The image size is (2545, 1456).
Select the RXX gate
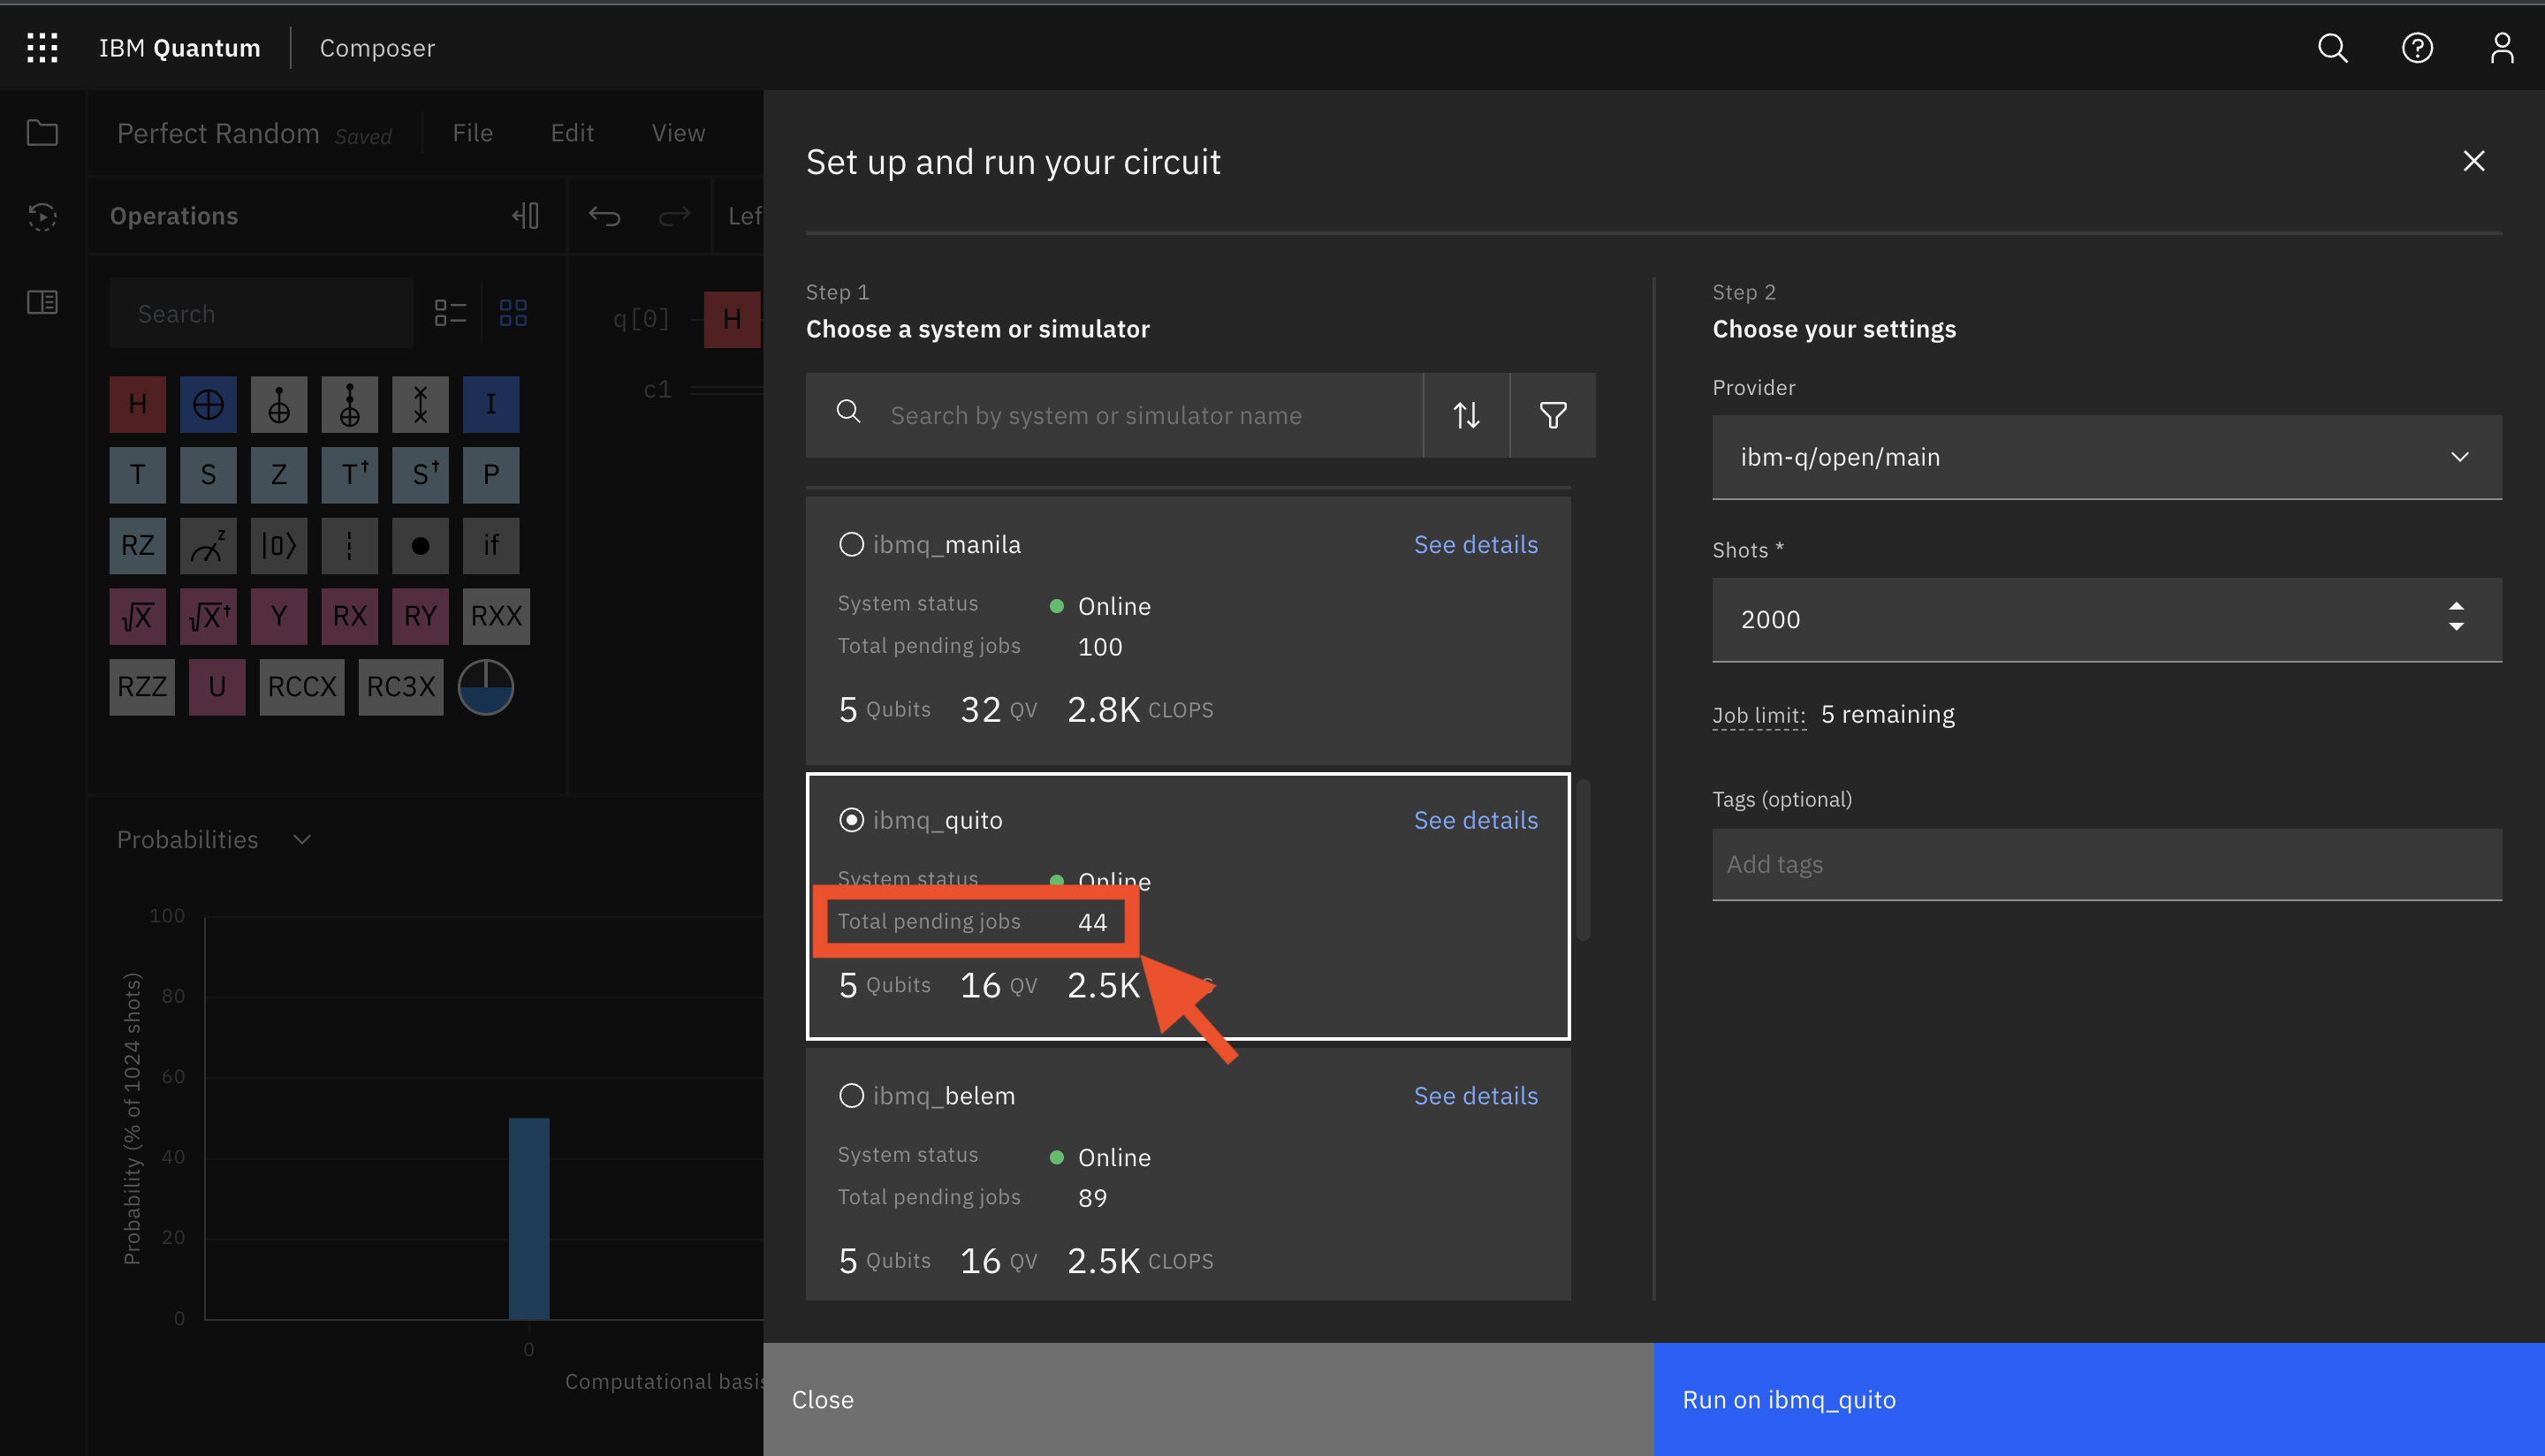[496, 616]
